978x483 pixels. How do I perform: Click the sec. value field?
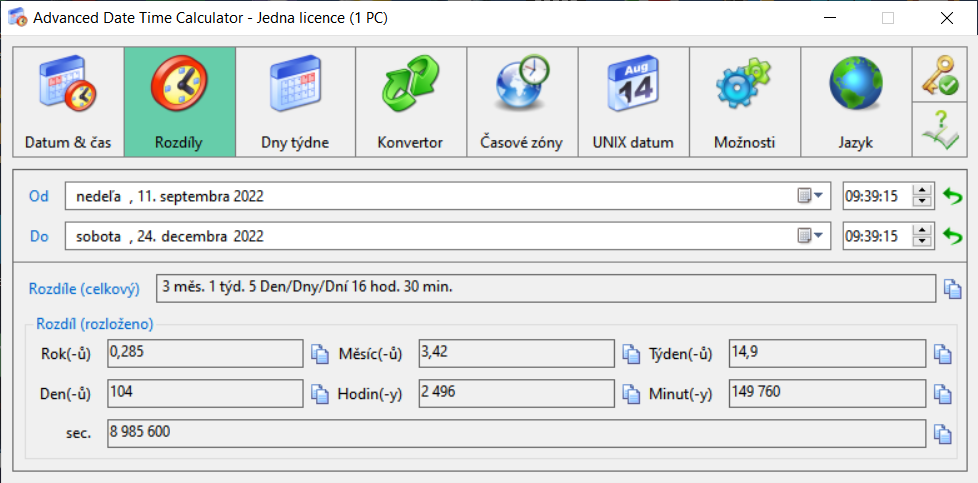click(515, 433)
